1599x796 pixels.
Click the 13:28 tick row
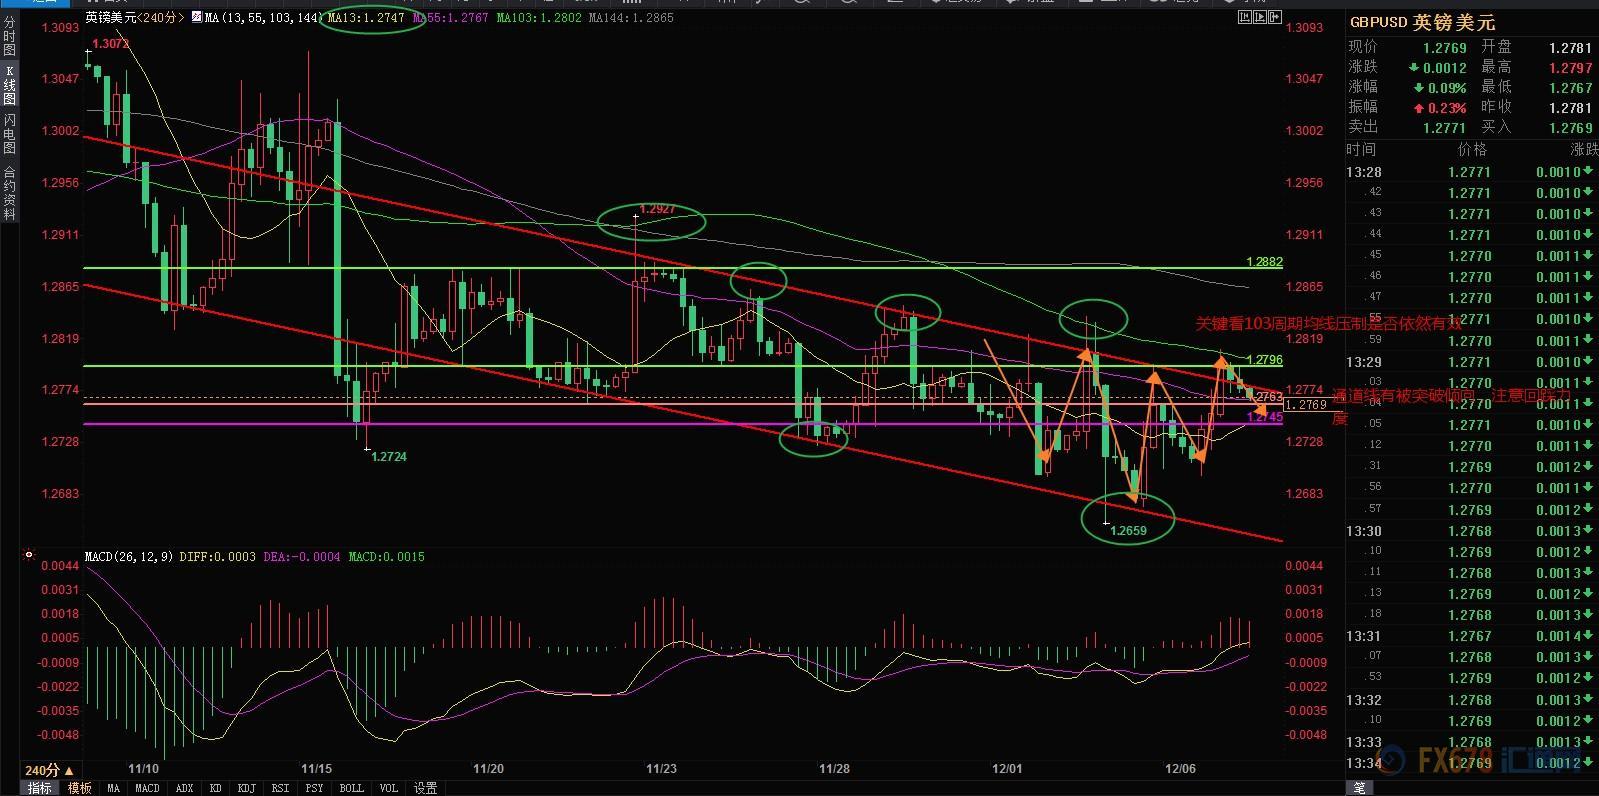click(1470, 172)
